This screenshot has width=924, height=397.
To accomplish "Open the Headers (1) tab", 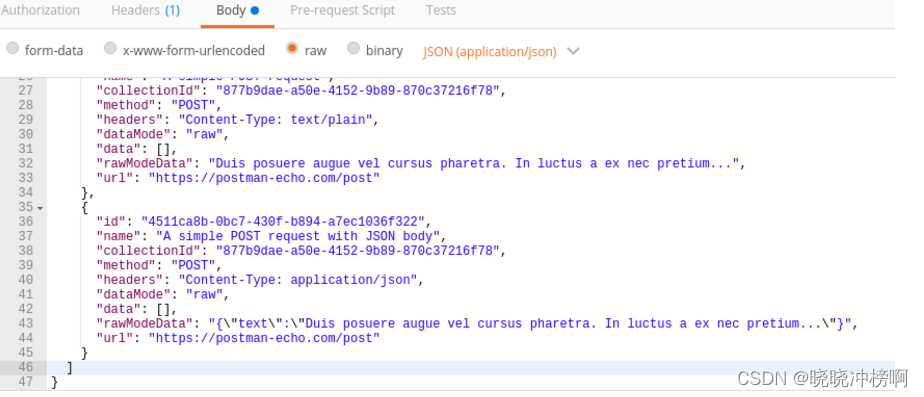I will pos(146,11).
